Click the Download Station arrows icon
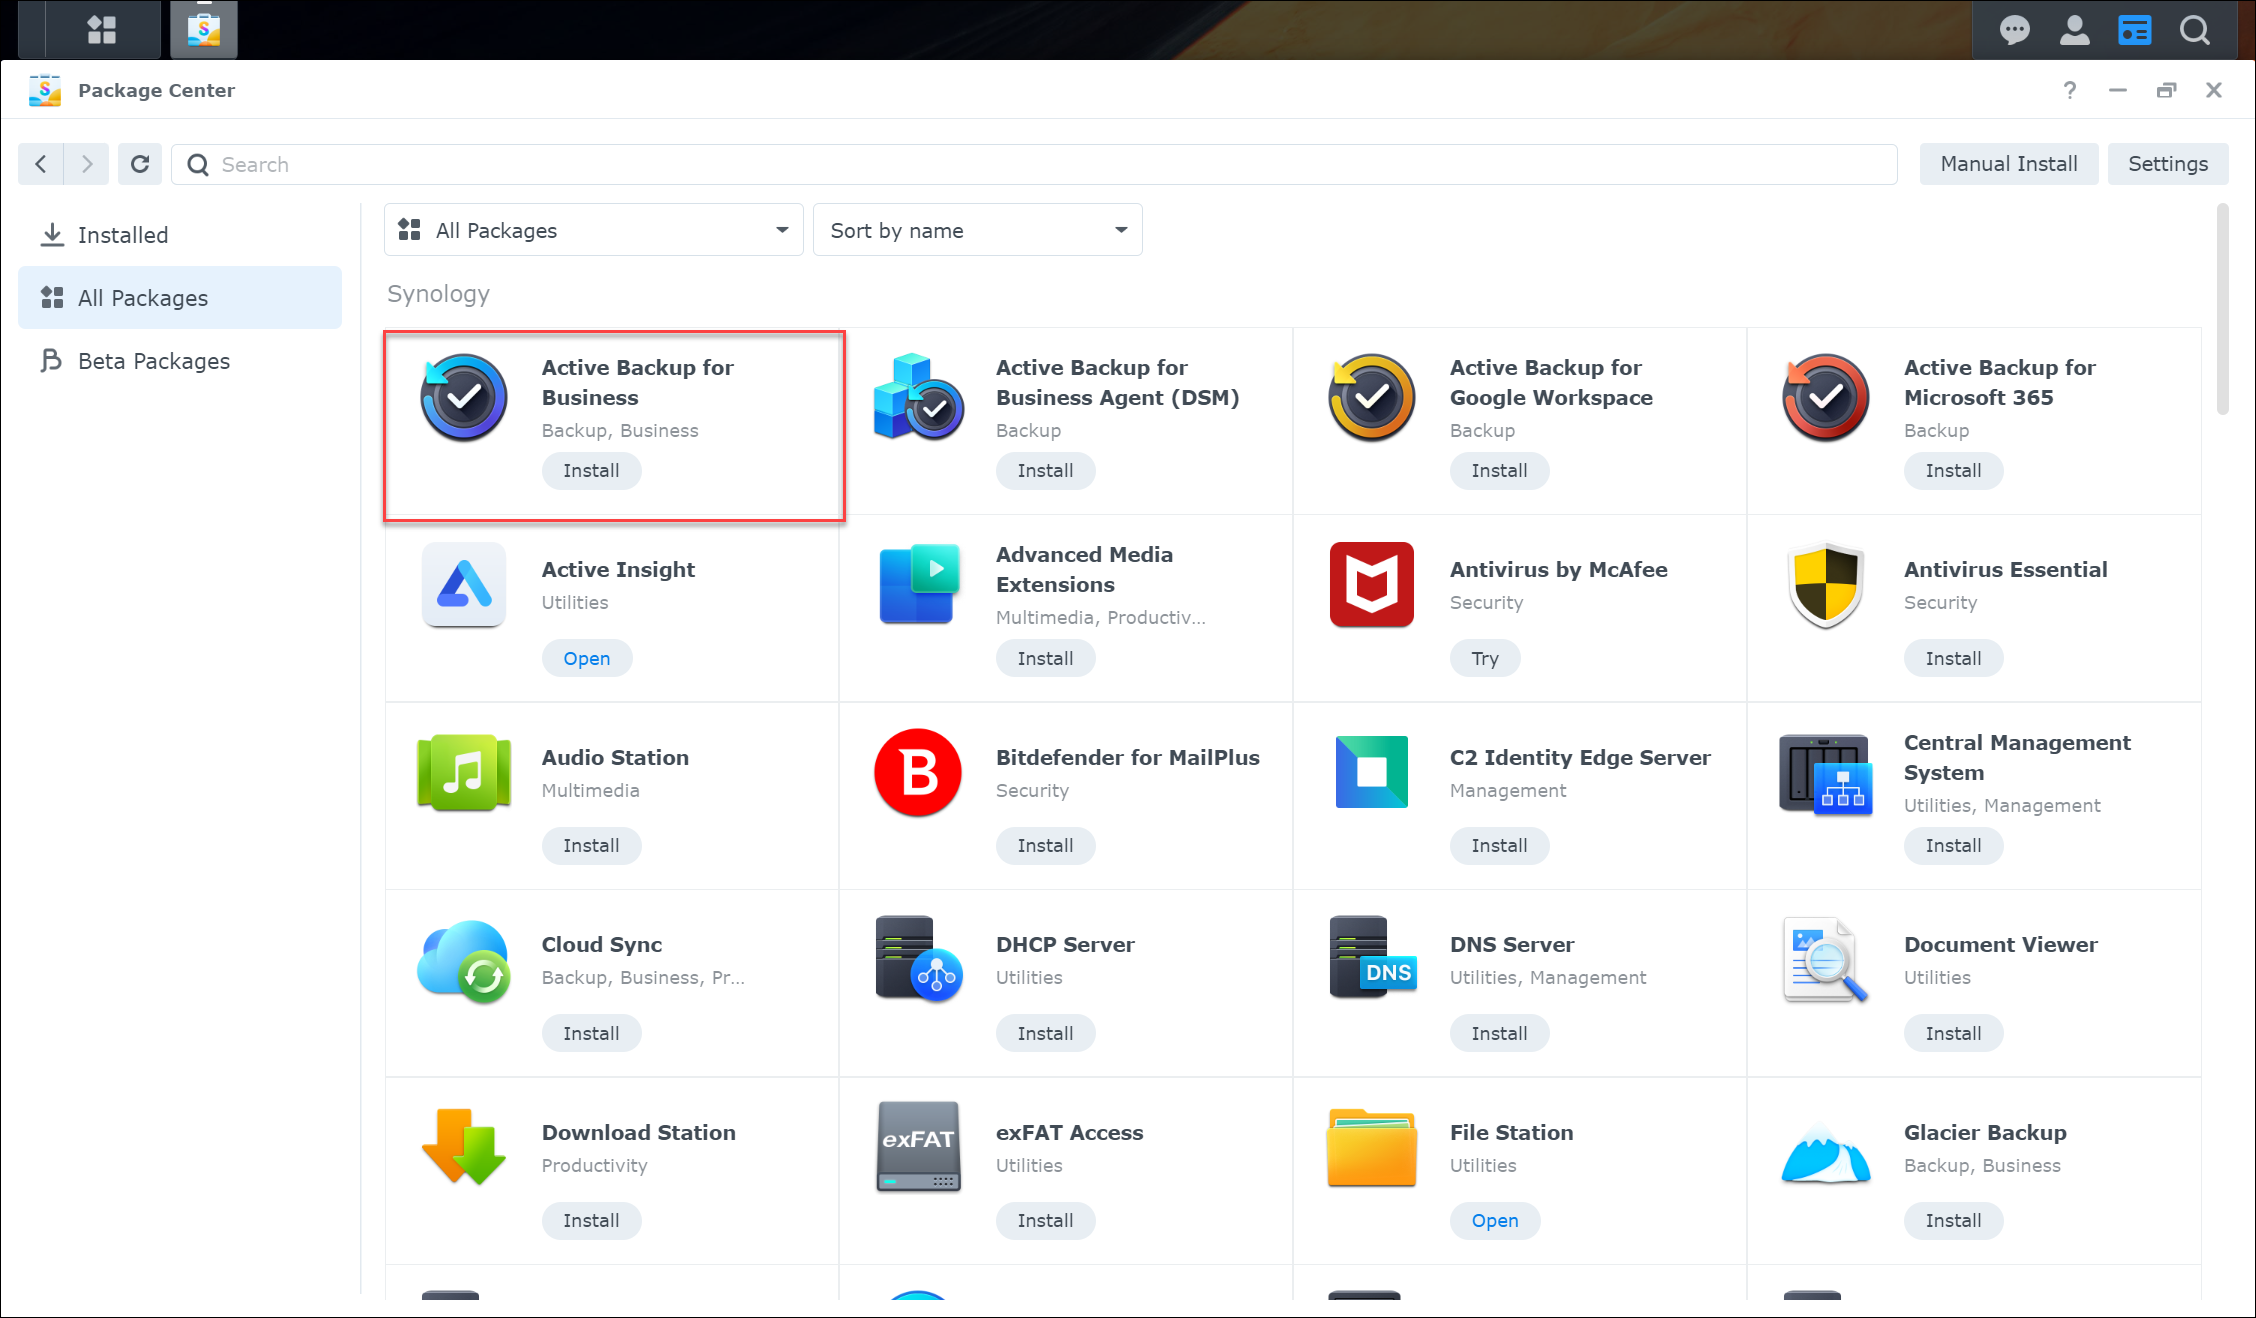The image size is (2256, 1318). (x=463, y=1147)
